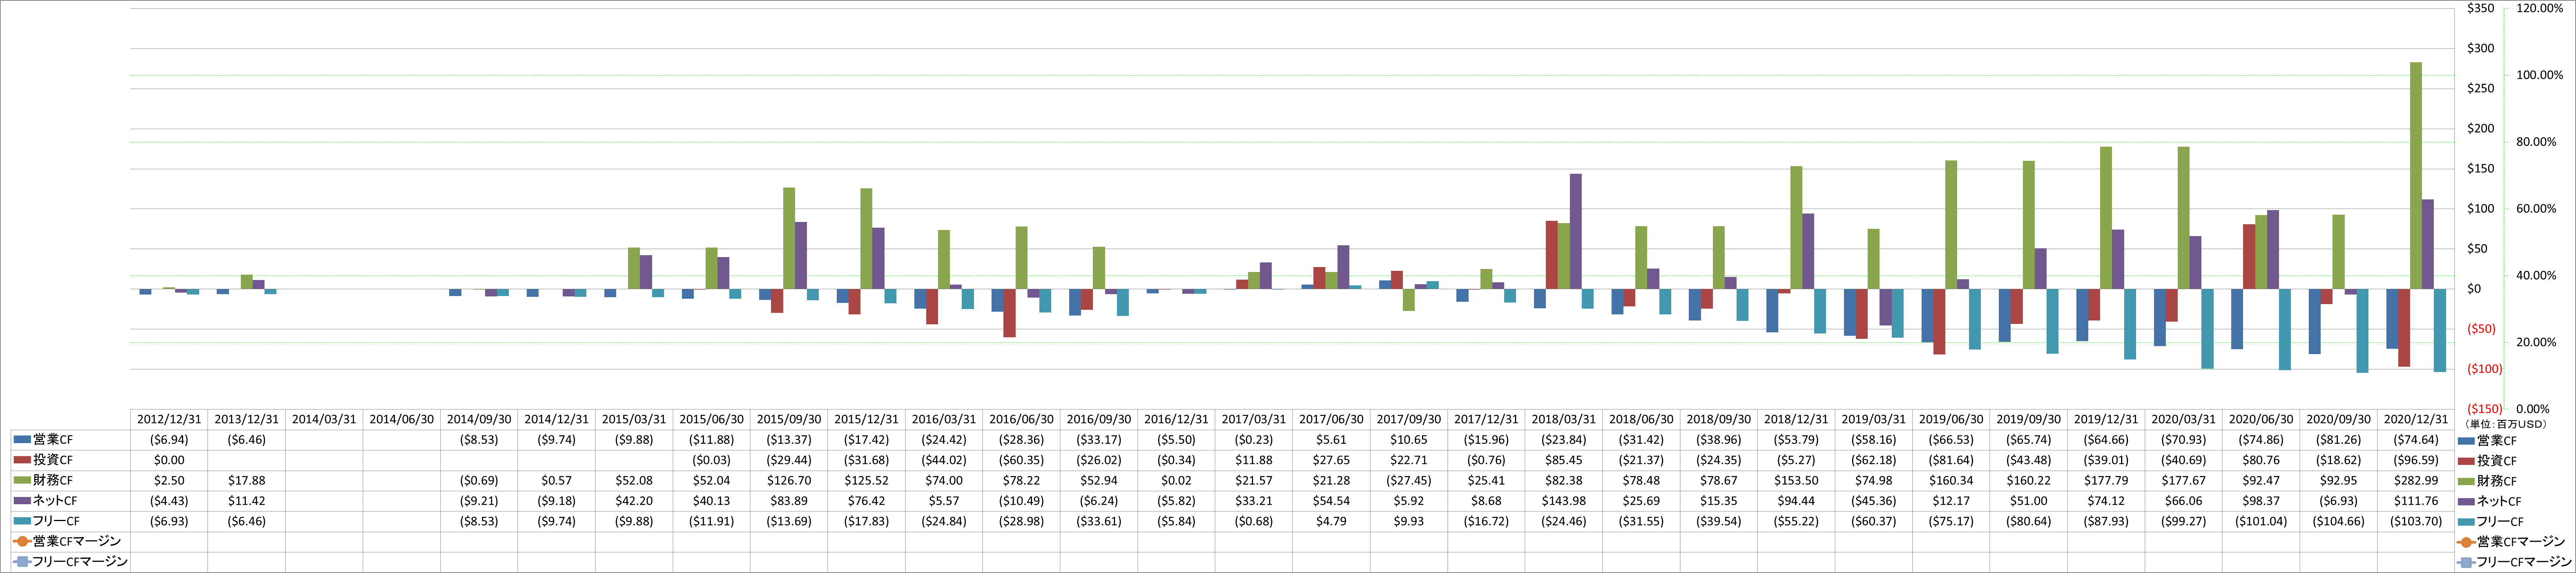The height and width of the screenshot is (573, 2576).
Task: Select the 2013/12/31 date column header
Action: [x=246, y=419]
